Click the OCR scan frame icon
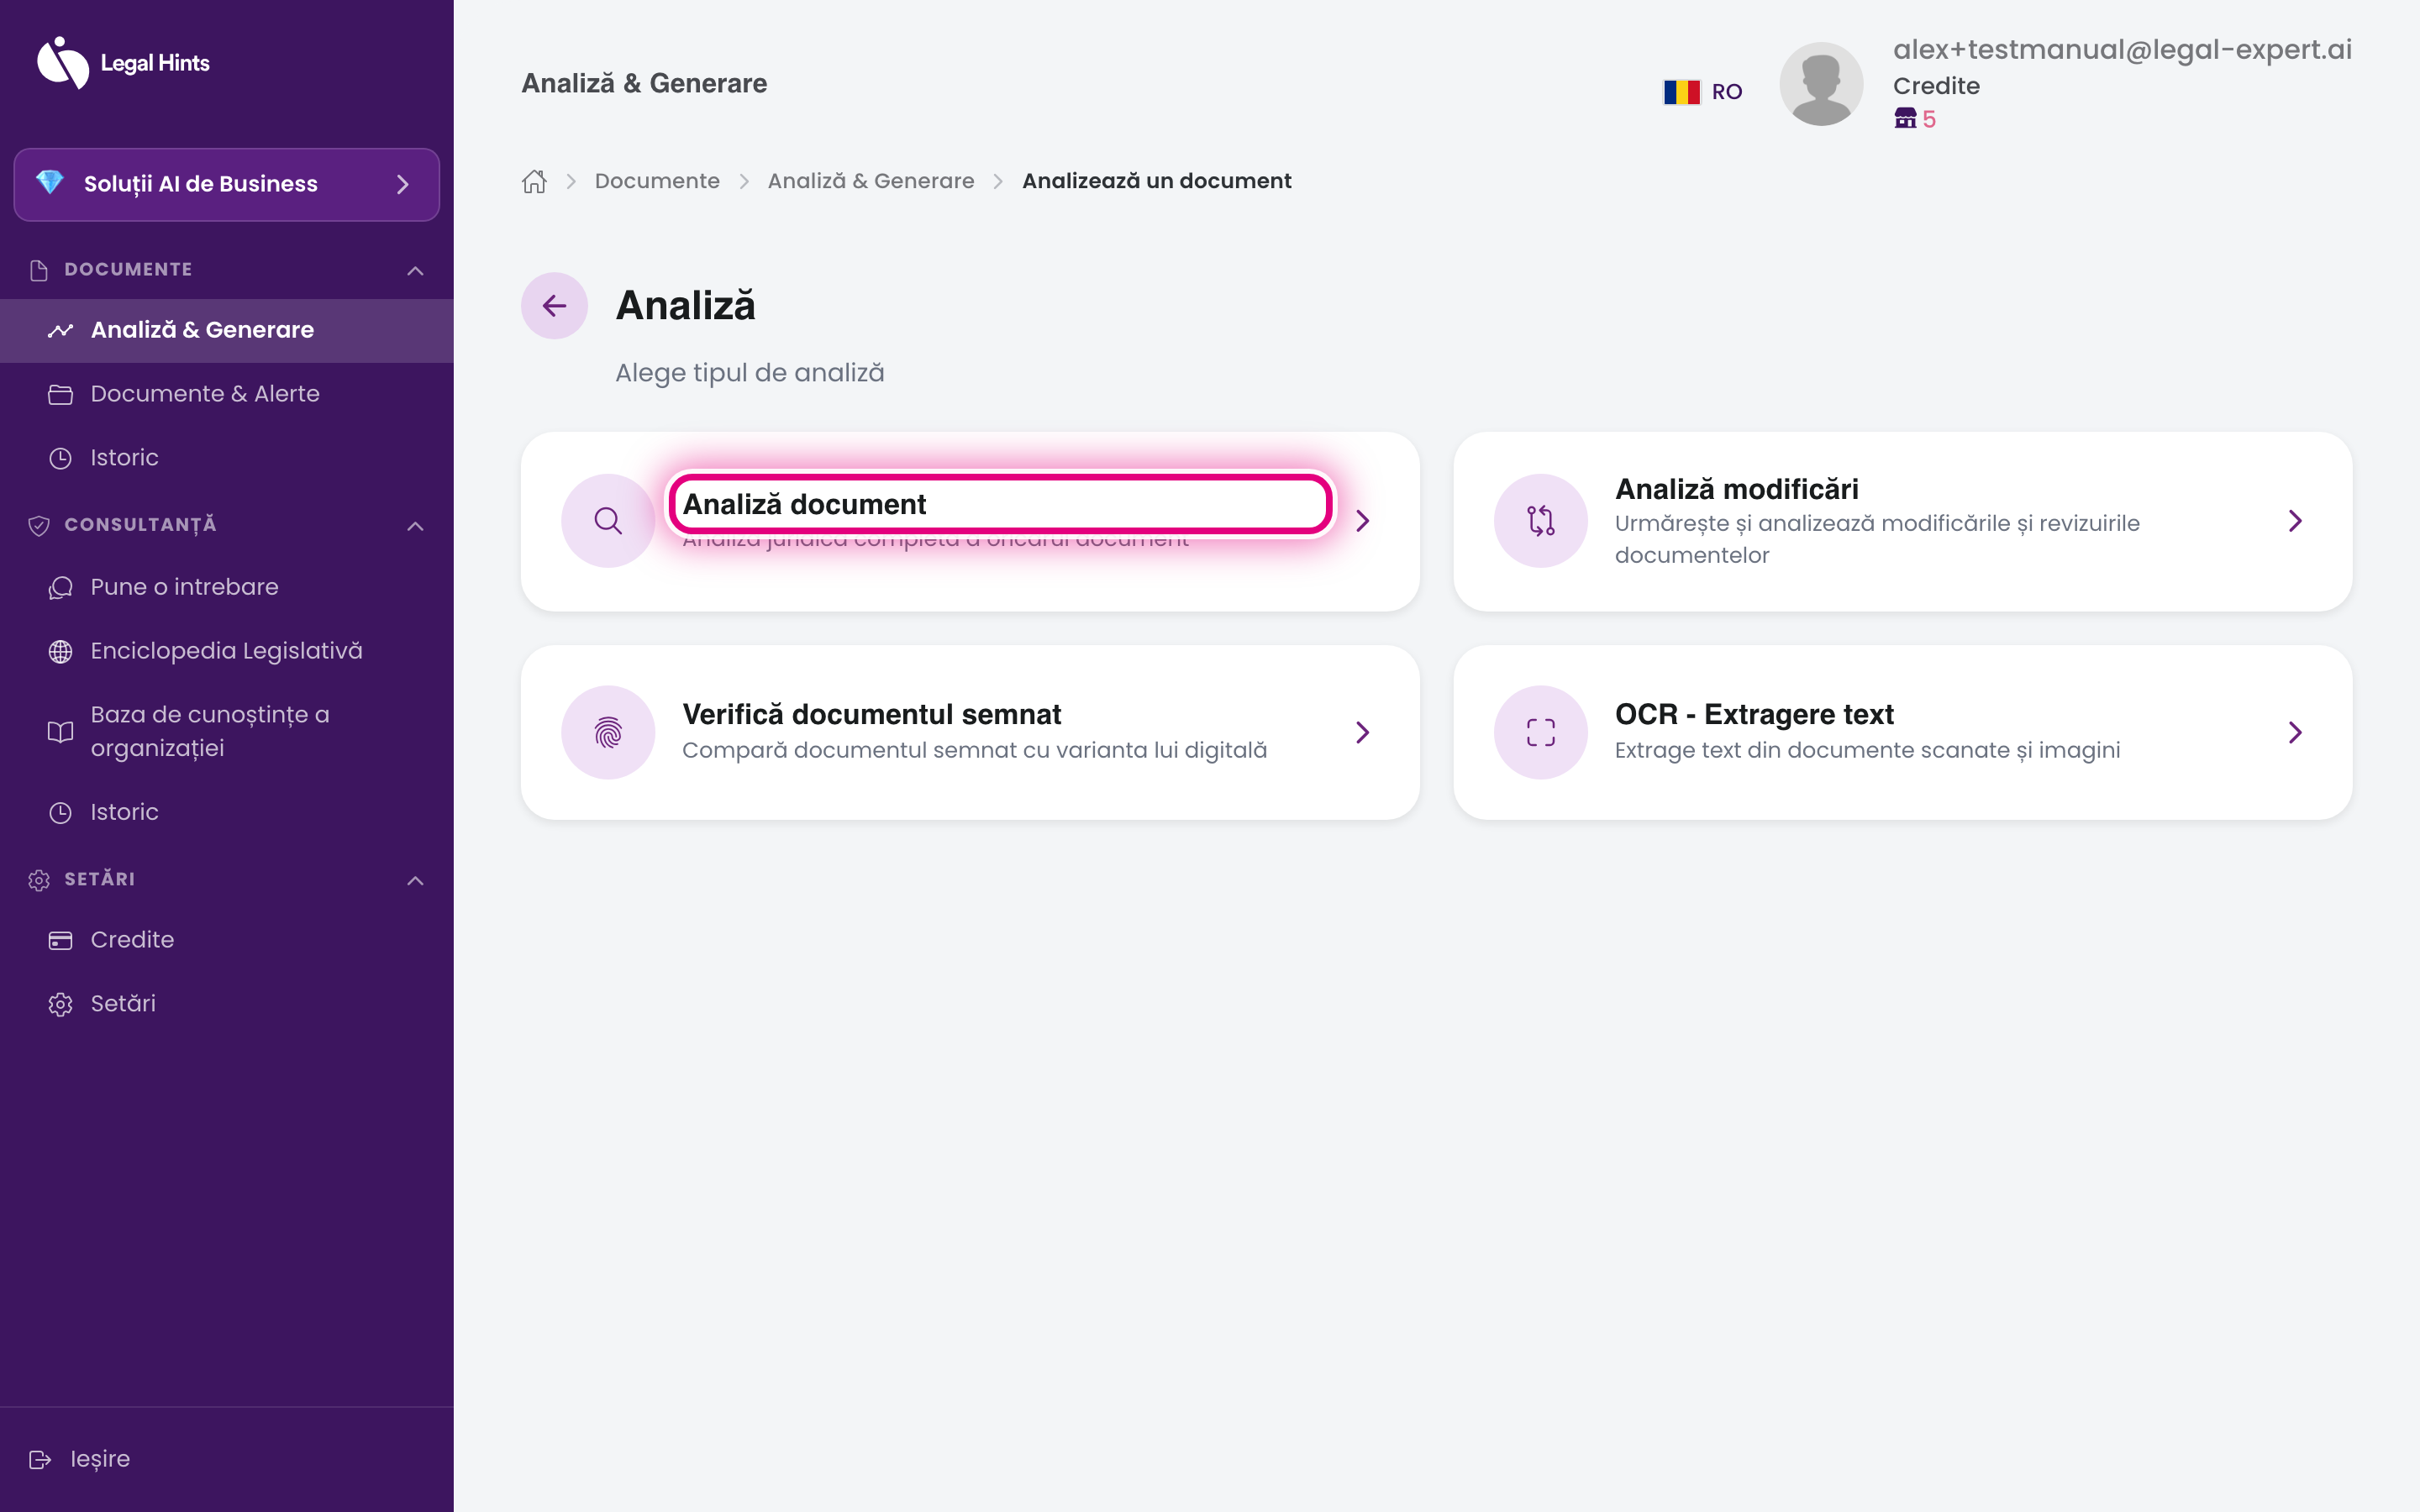This screenshot has width=2420, height=1512. coord(1541,732)
